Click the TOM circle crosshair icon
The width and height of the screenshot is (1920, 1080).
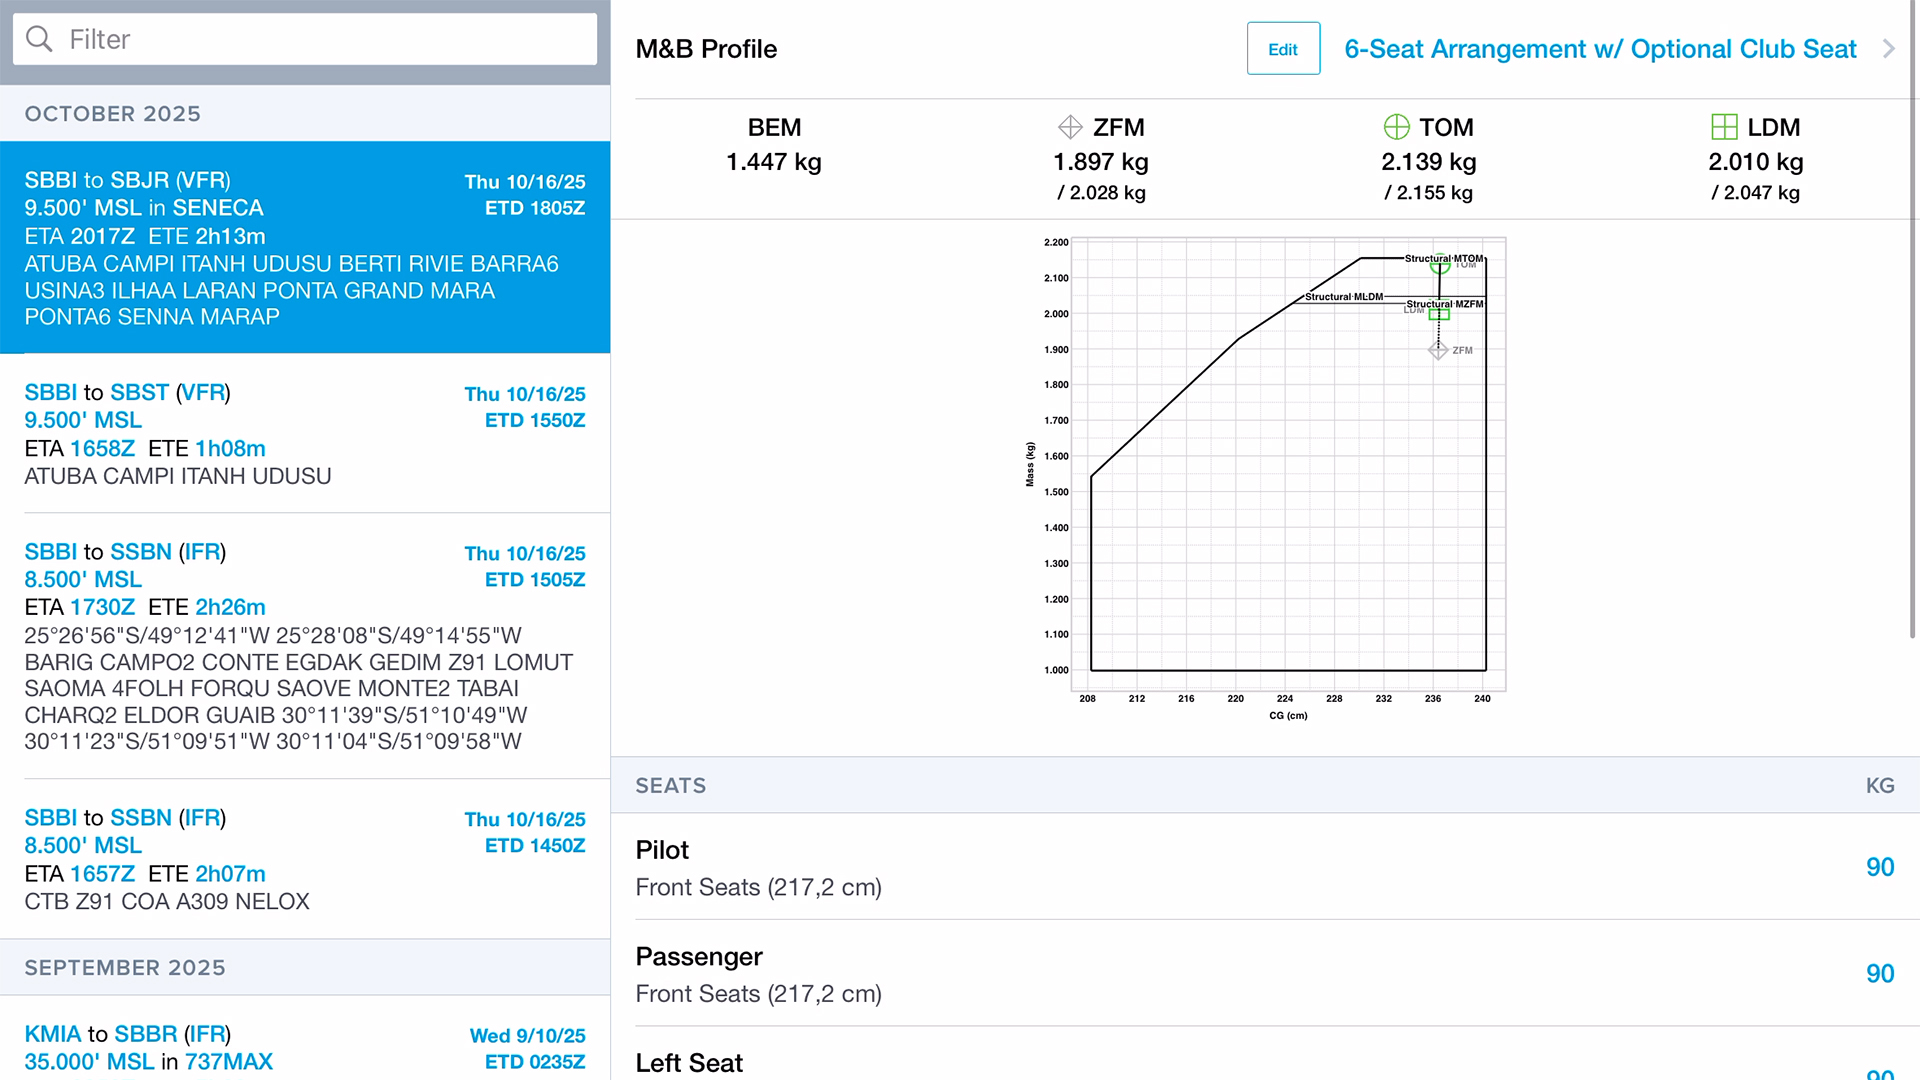[x=1396, y=127]
